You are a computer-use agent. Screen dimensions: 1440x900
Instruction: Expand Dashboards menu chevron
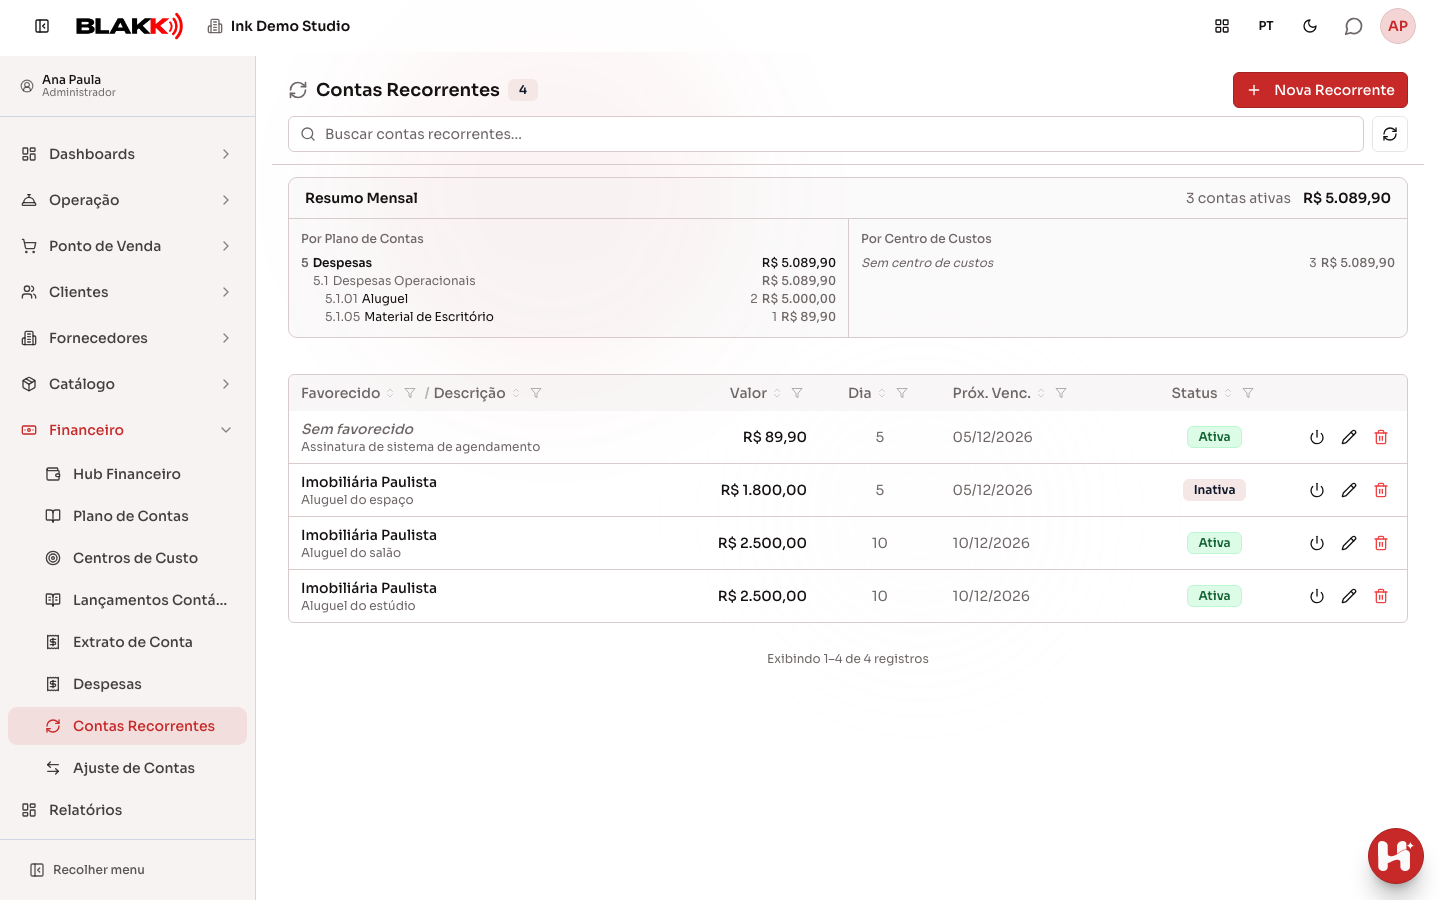click(x=226, y=154)
